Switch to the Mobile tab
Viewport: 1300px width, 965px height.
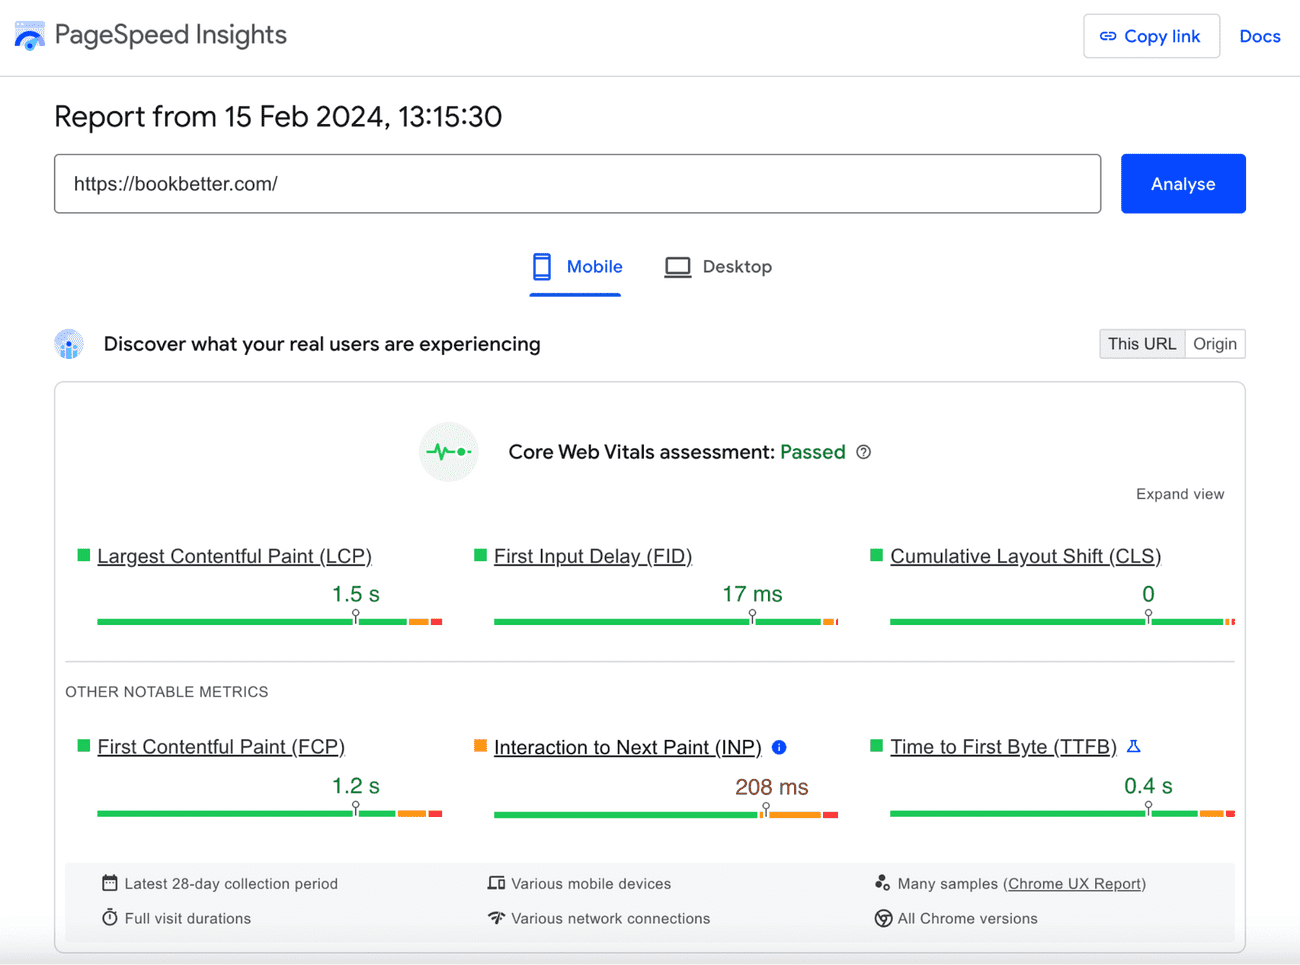coord(576,267)
